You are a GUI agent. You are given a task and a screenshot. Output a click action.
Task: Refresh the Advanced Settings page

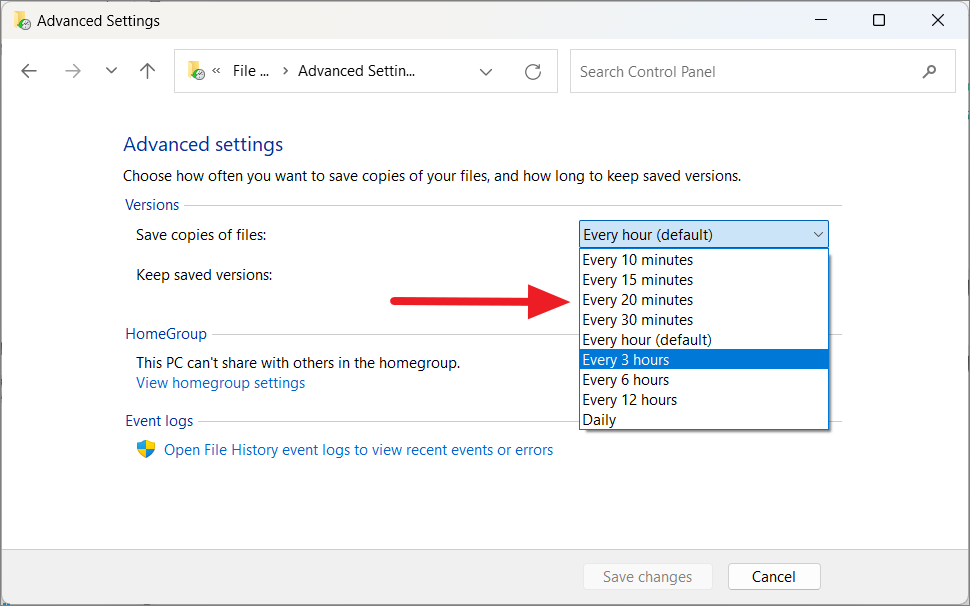[532, 70]
